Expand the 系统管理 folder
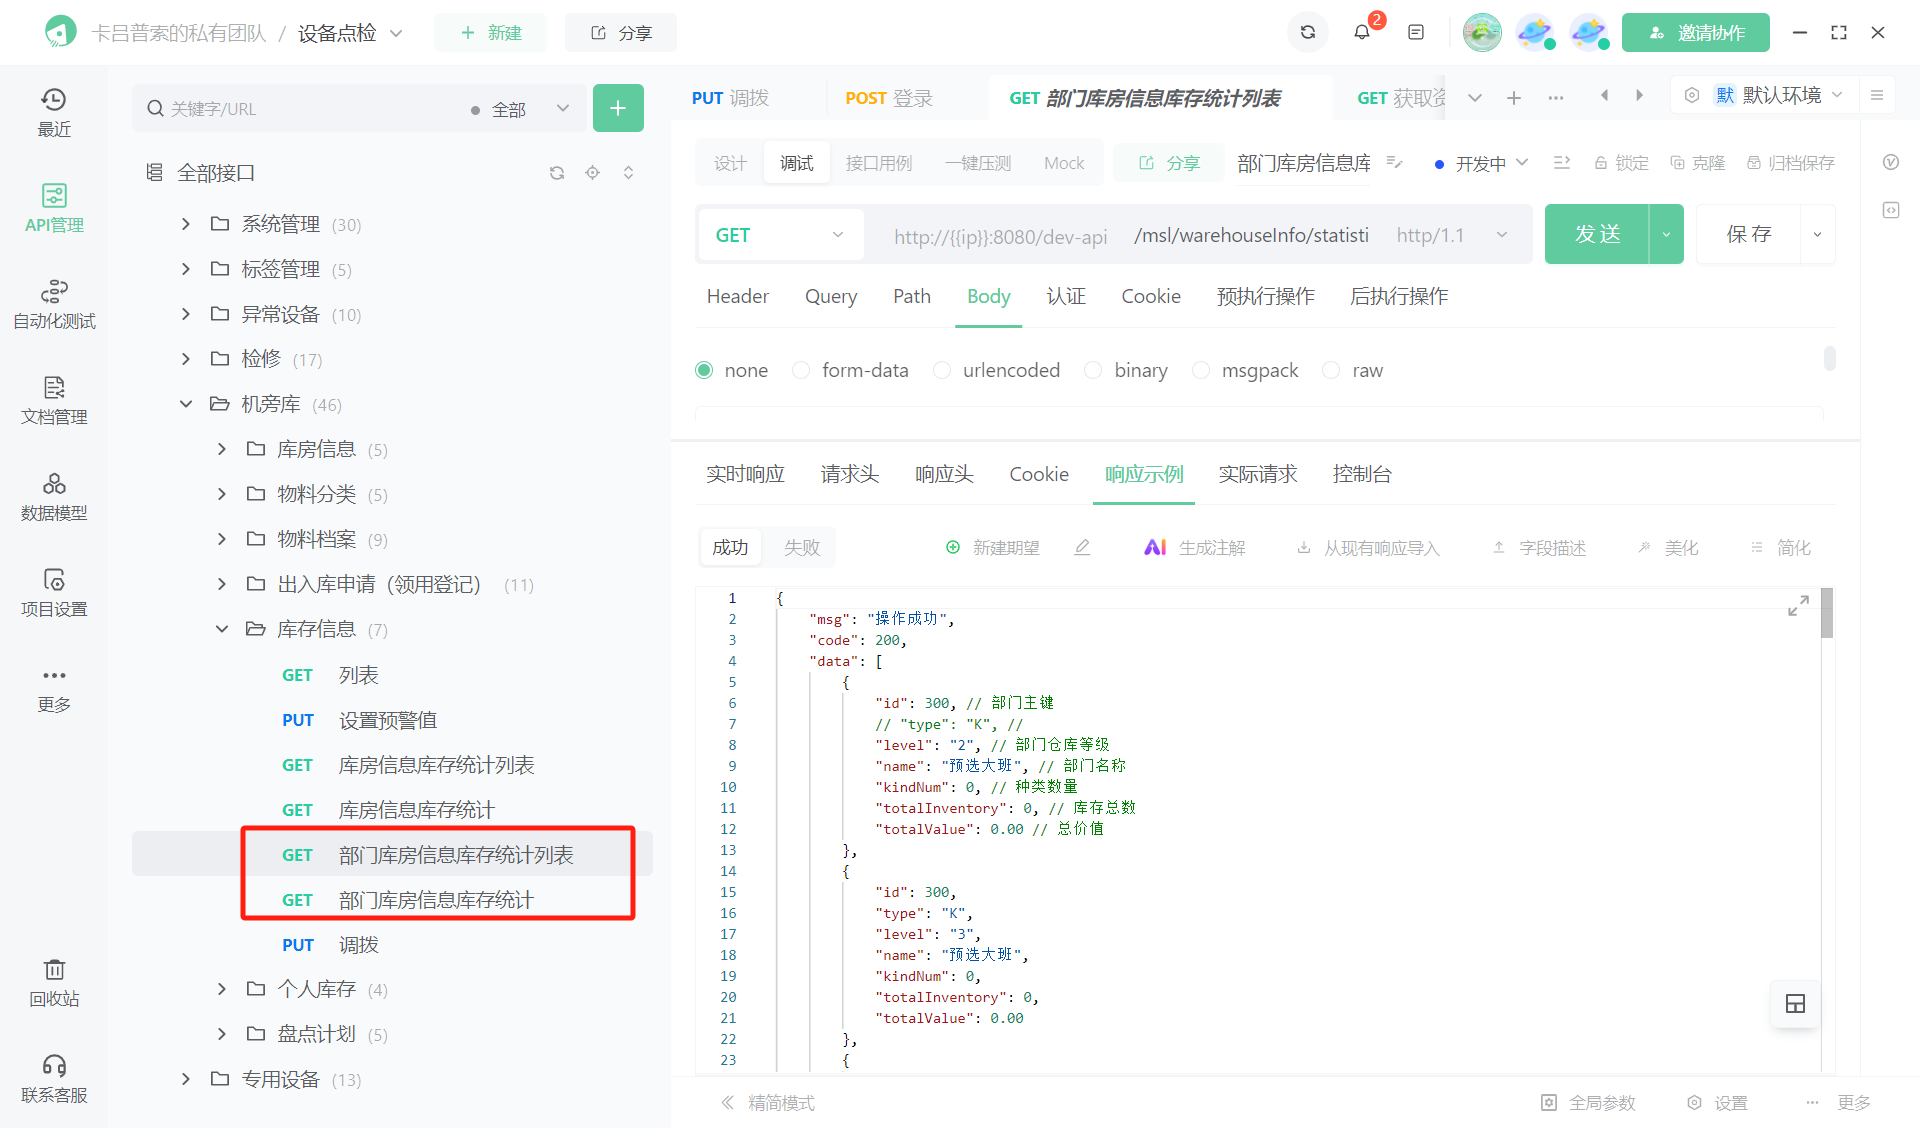The width and height of the screenshot is (1920, 1128). pos(185,224)
